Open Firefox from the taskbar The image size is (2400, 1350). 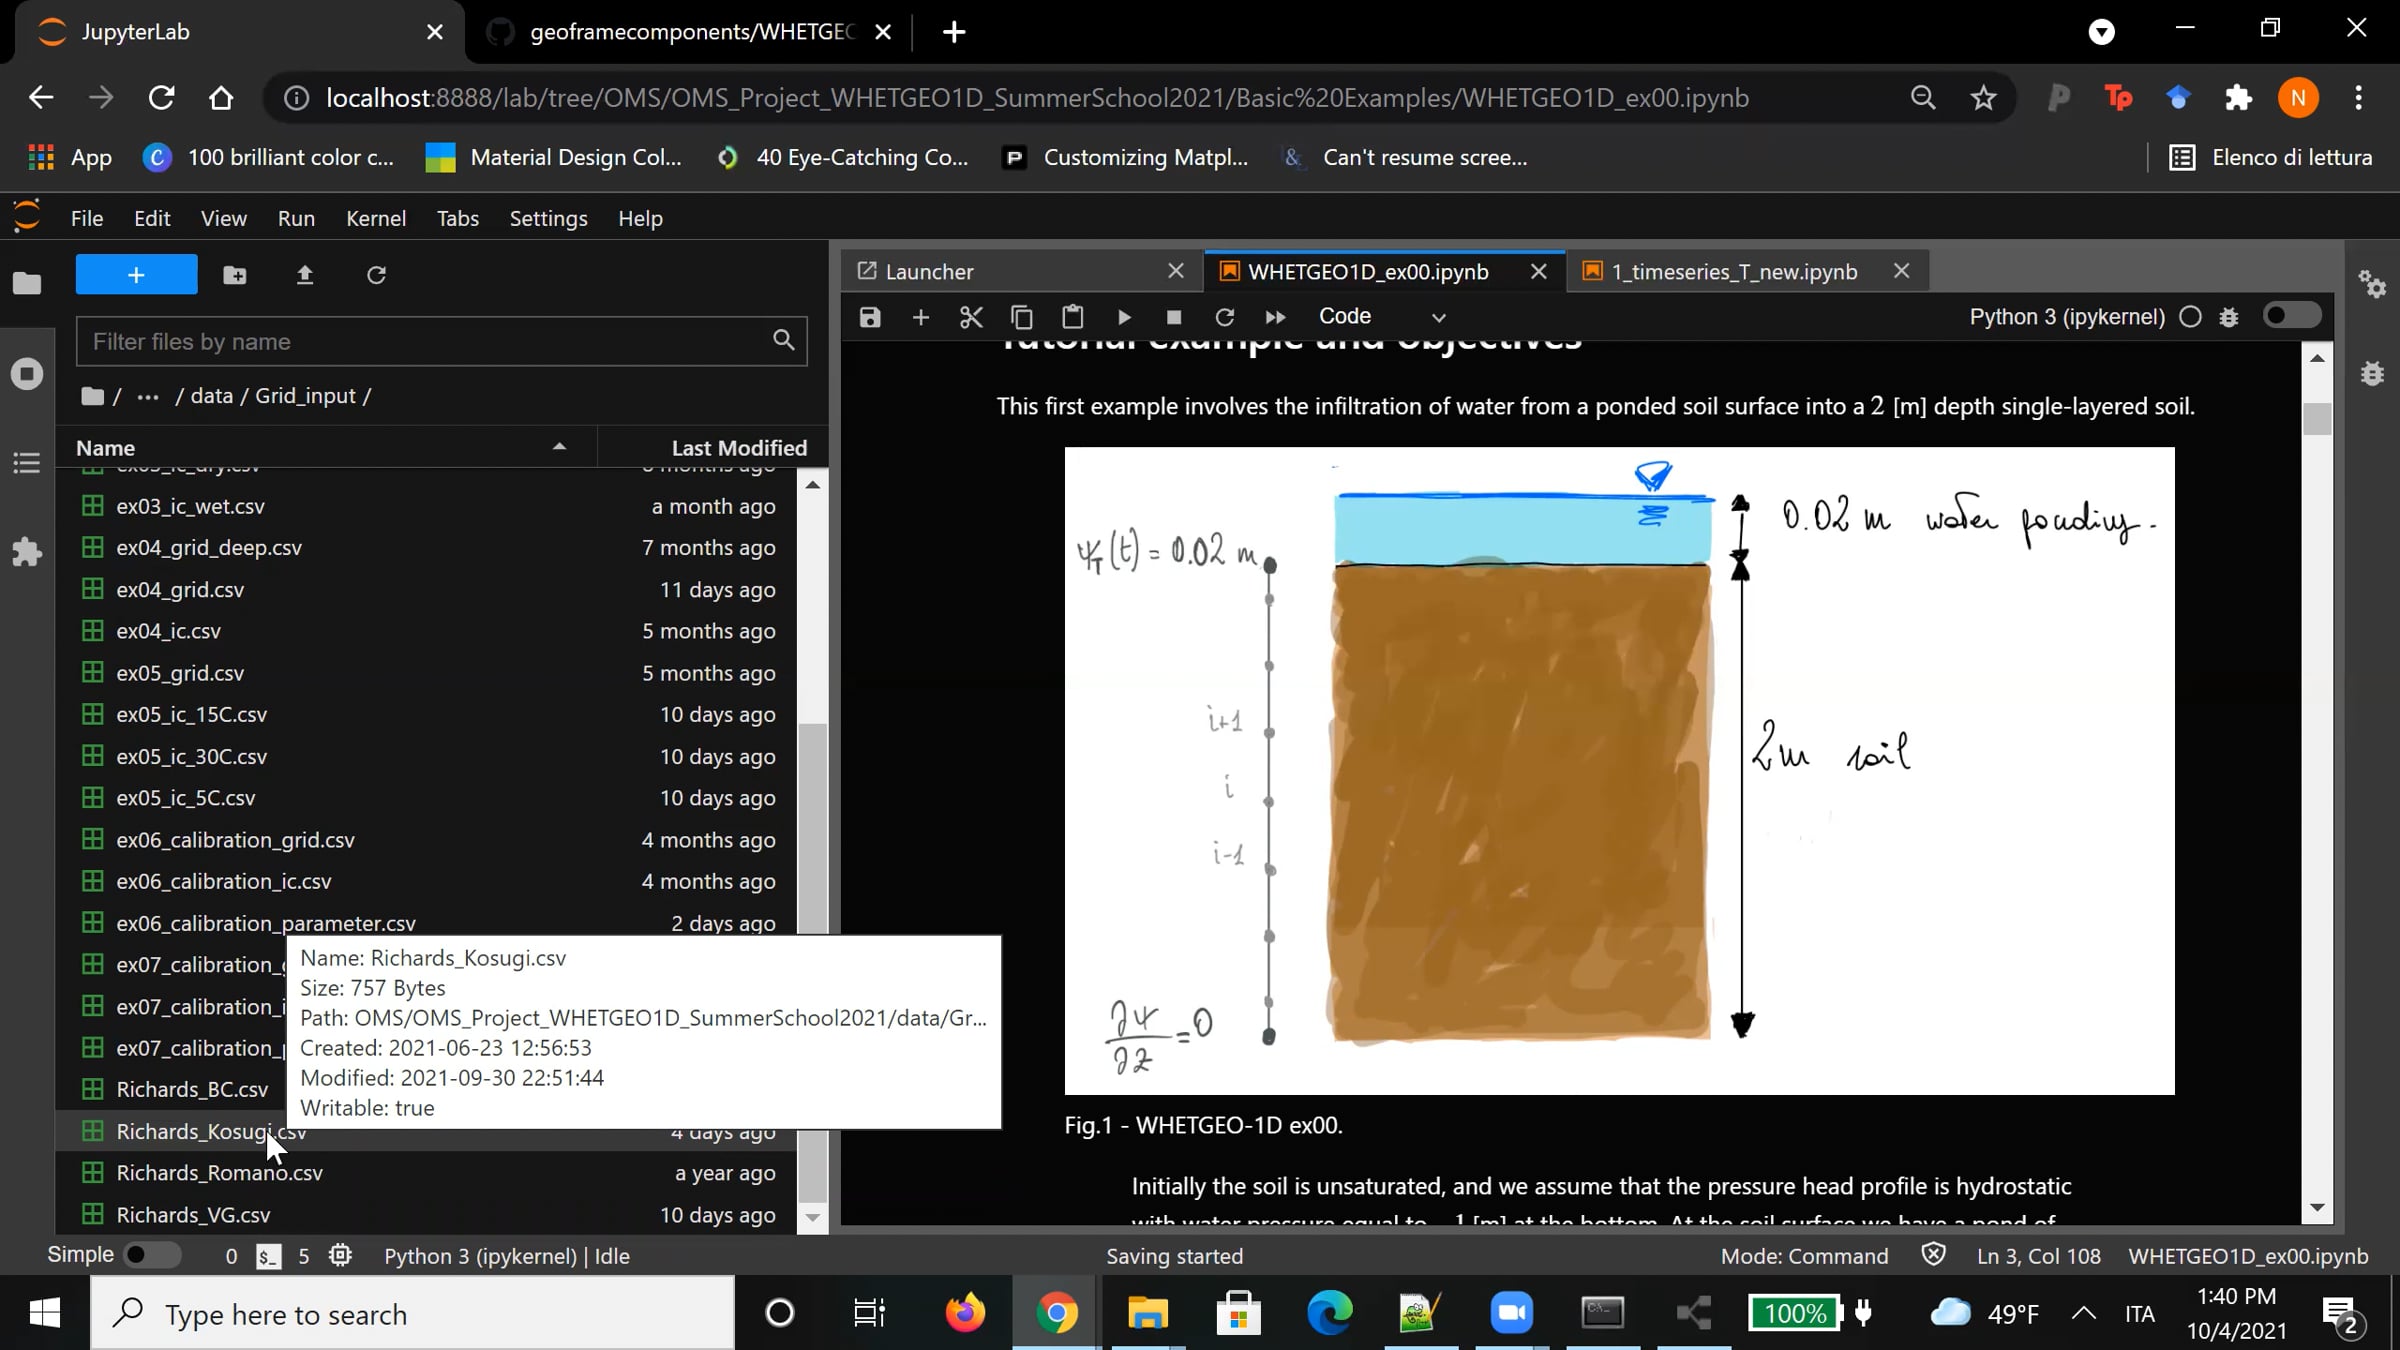tap(965, 1313)
